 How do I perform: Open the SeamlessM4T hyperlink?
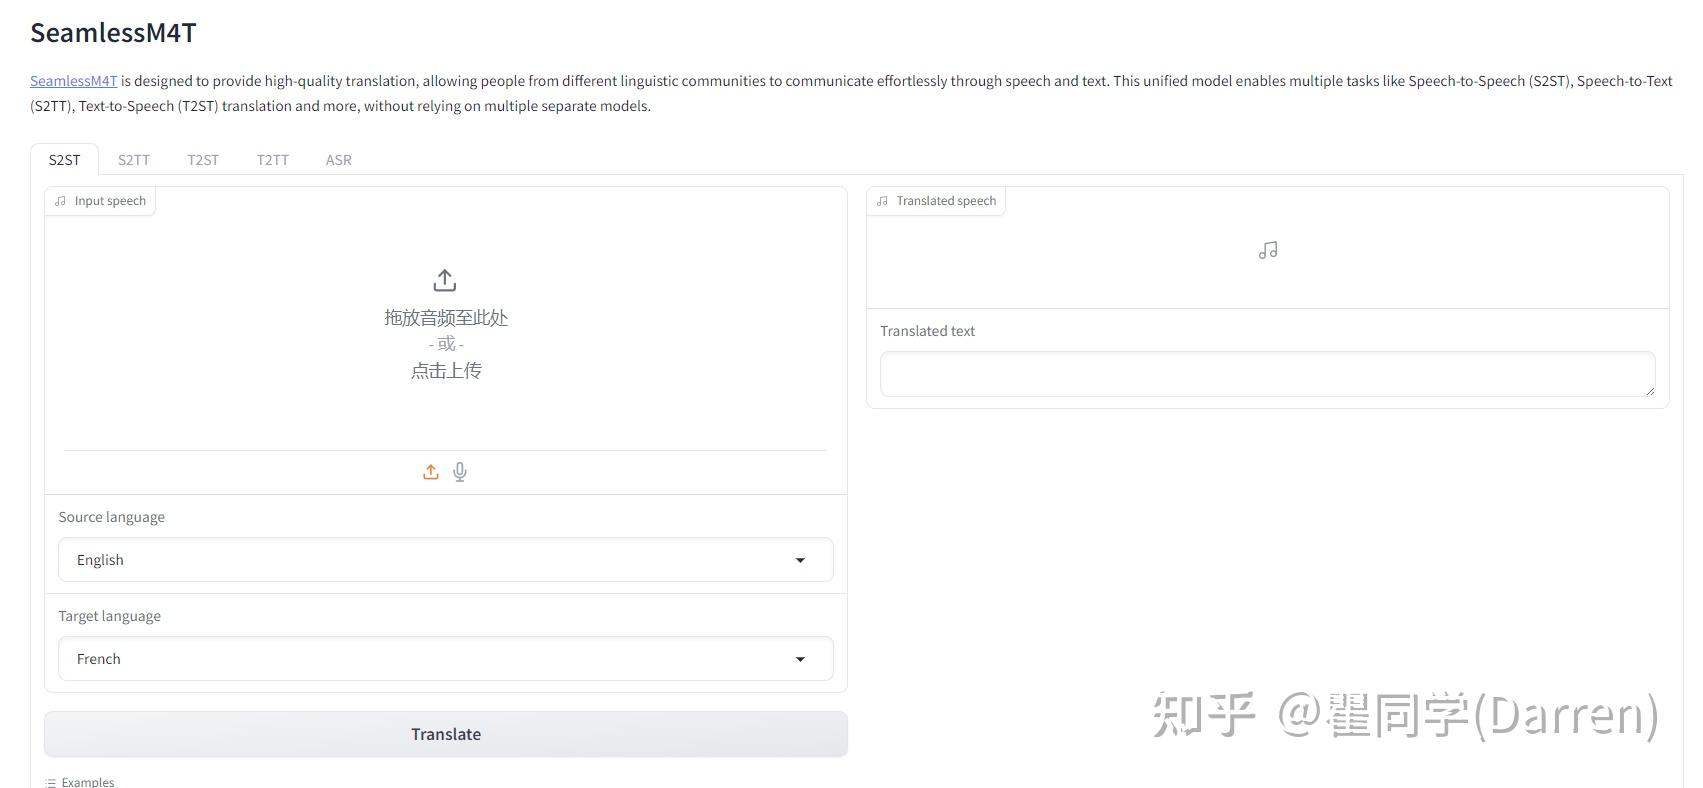click(x=74, y=81)
